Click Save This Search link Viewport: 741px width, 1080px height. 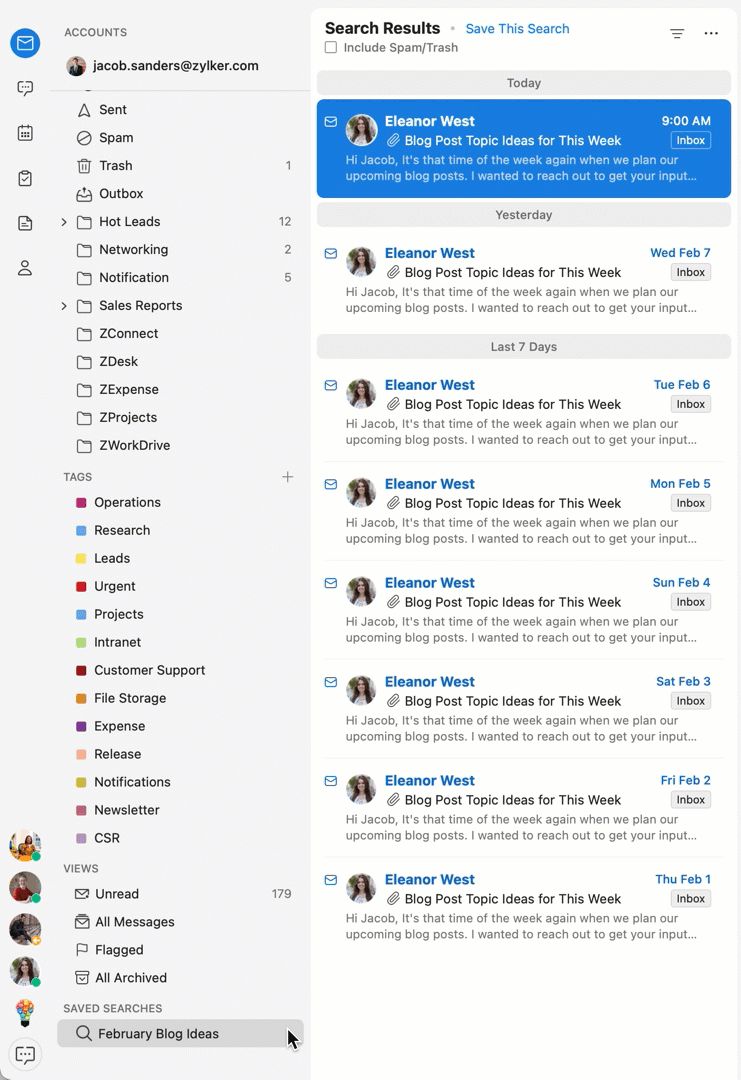[517, 29]
